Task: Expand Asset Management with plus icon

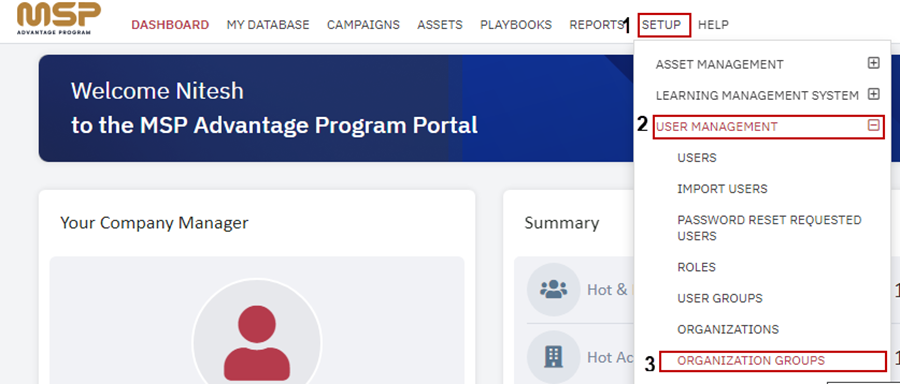Action: click(x=874, y=63)
